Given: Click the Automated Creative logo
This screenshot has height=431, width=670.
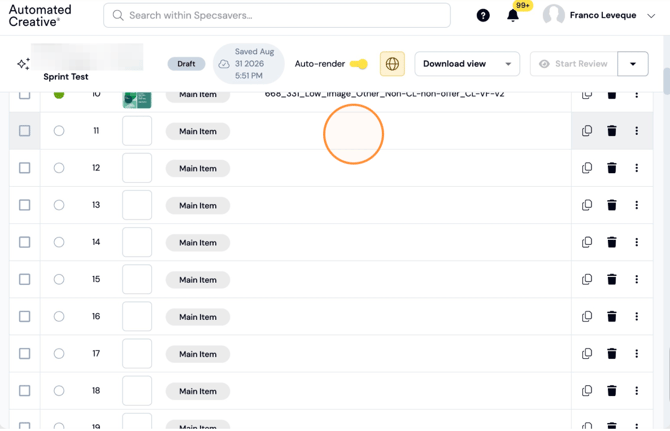Looking at the screenshot, I should pos(40,16).
